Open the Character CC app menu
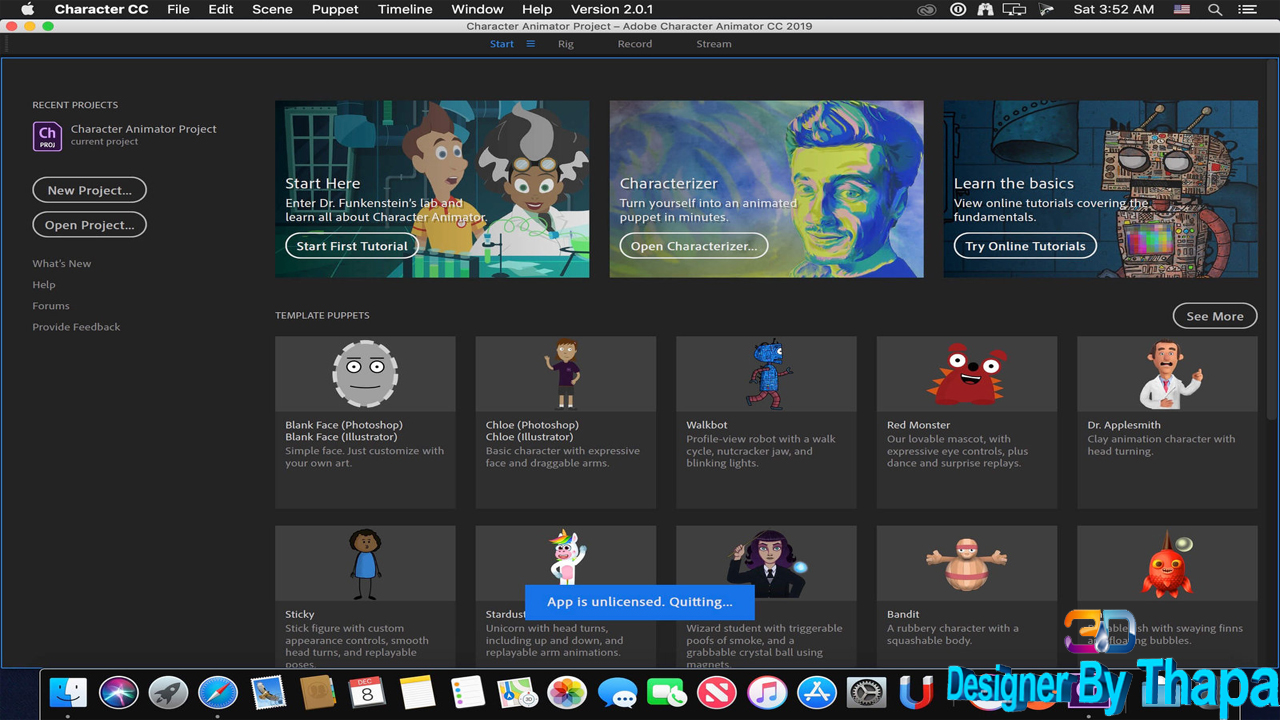Image resolution: width=1280 pixels, height=720 pixels. click(x=101, y=9)
